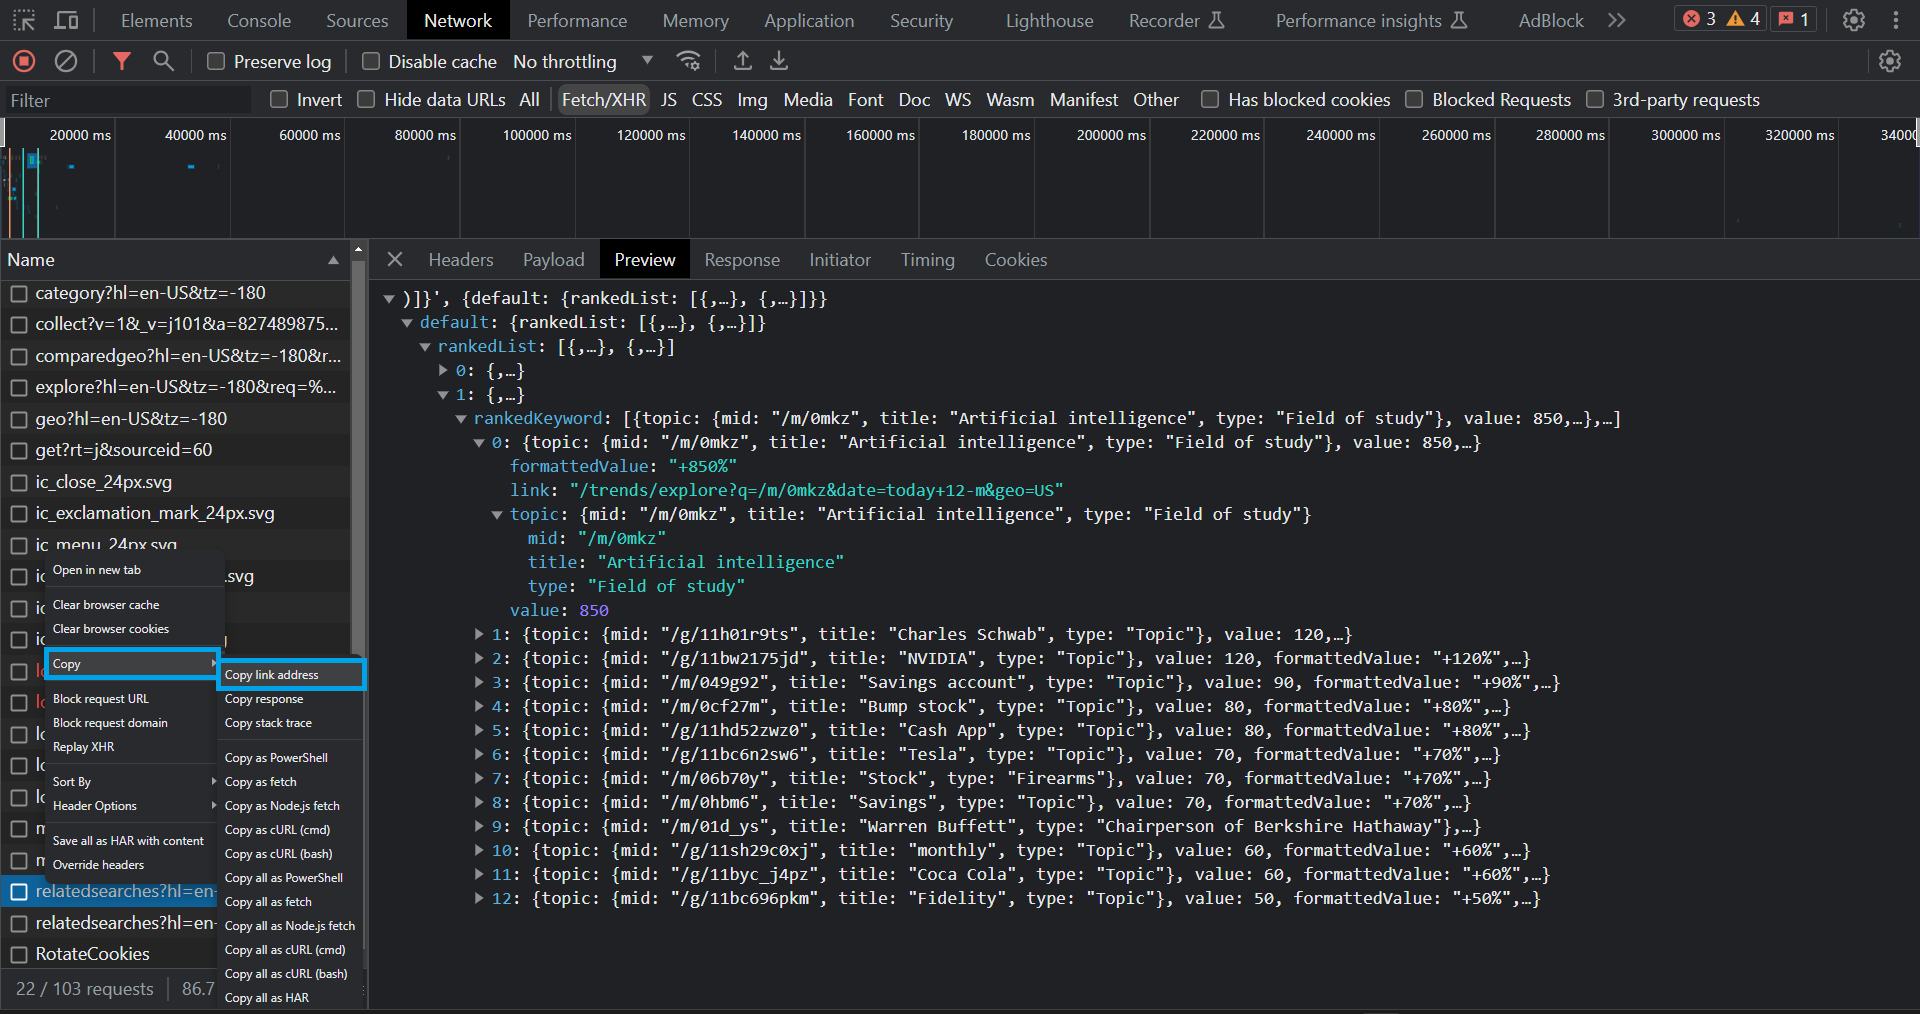Collapse the rankedList tree node
This screenshot has height=1014, width=1920.
click(425, 347)
